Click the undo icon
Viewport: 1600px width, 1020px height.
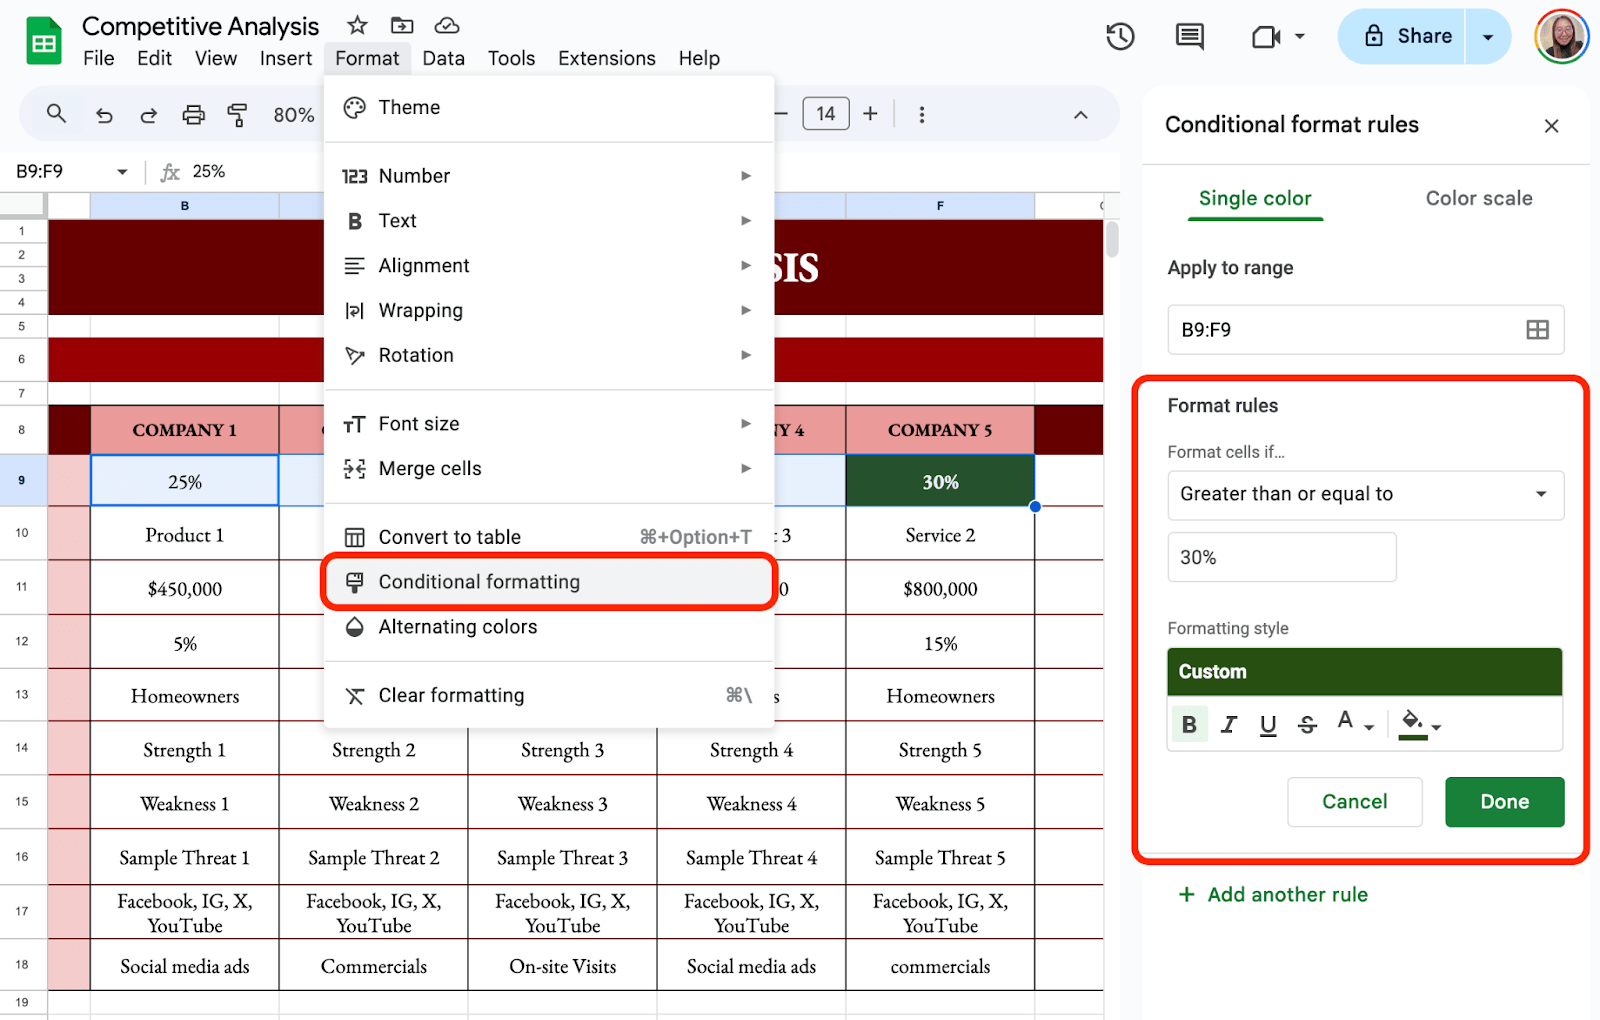(104, 114)
